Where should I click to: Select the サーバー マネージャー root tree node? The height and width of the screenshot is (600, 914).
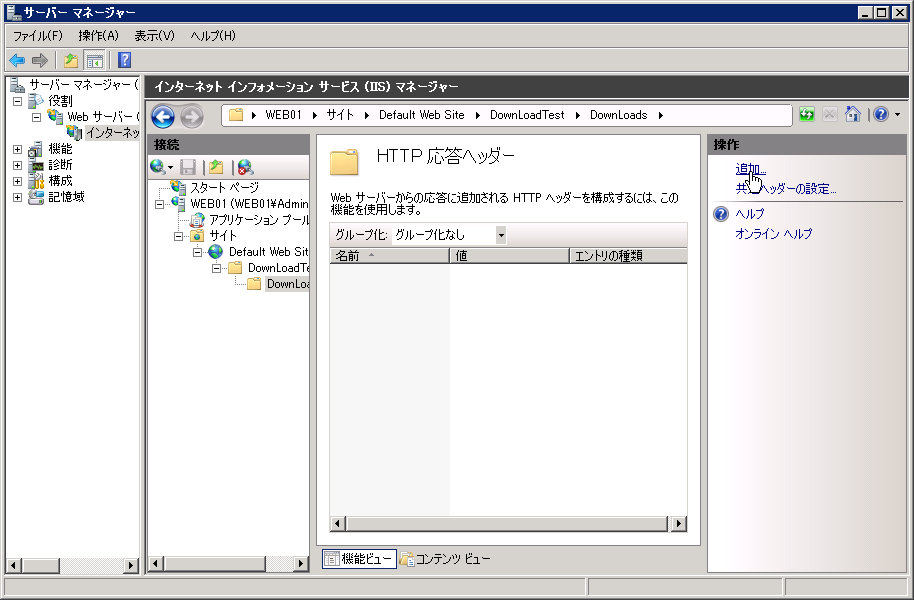[x=83, y=85]
